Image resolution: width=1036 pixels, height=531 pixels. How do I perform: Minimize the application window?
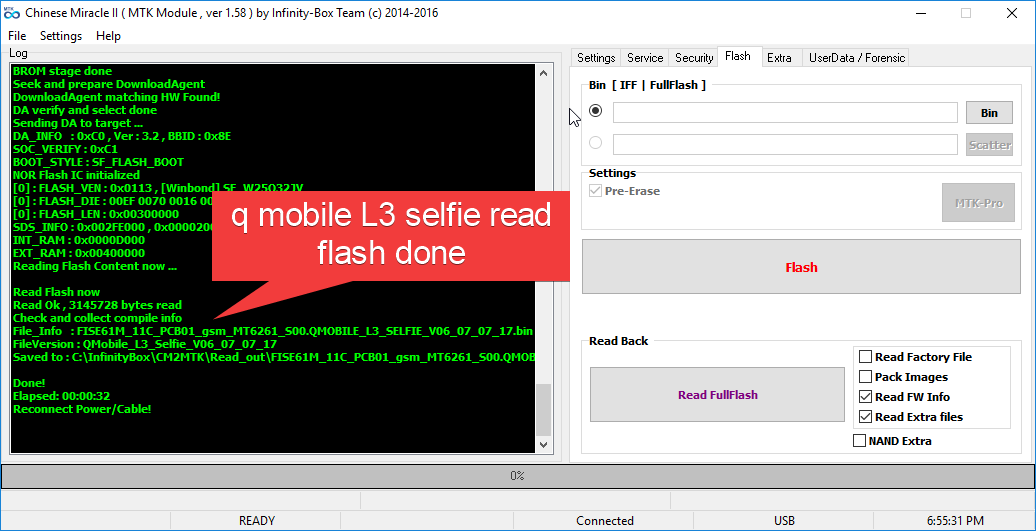tap(920, 13)
